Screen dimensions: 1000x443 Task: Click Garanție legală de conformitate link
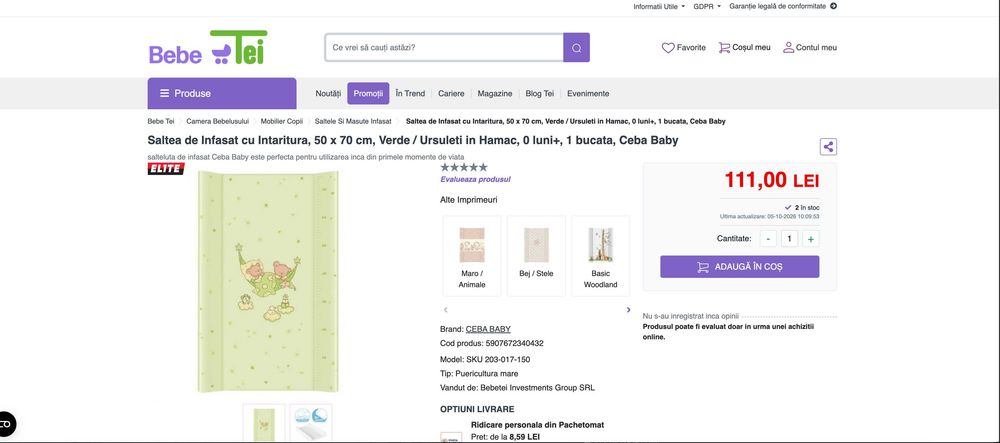point(777,6)
